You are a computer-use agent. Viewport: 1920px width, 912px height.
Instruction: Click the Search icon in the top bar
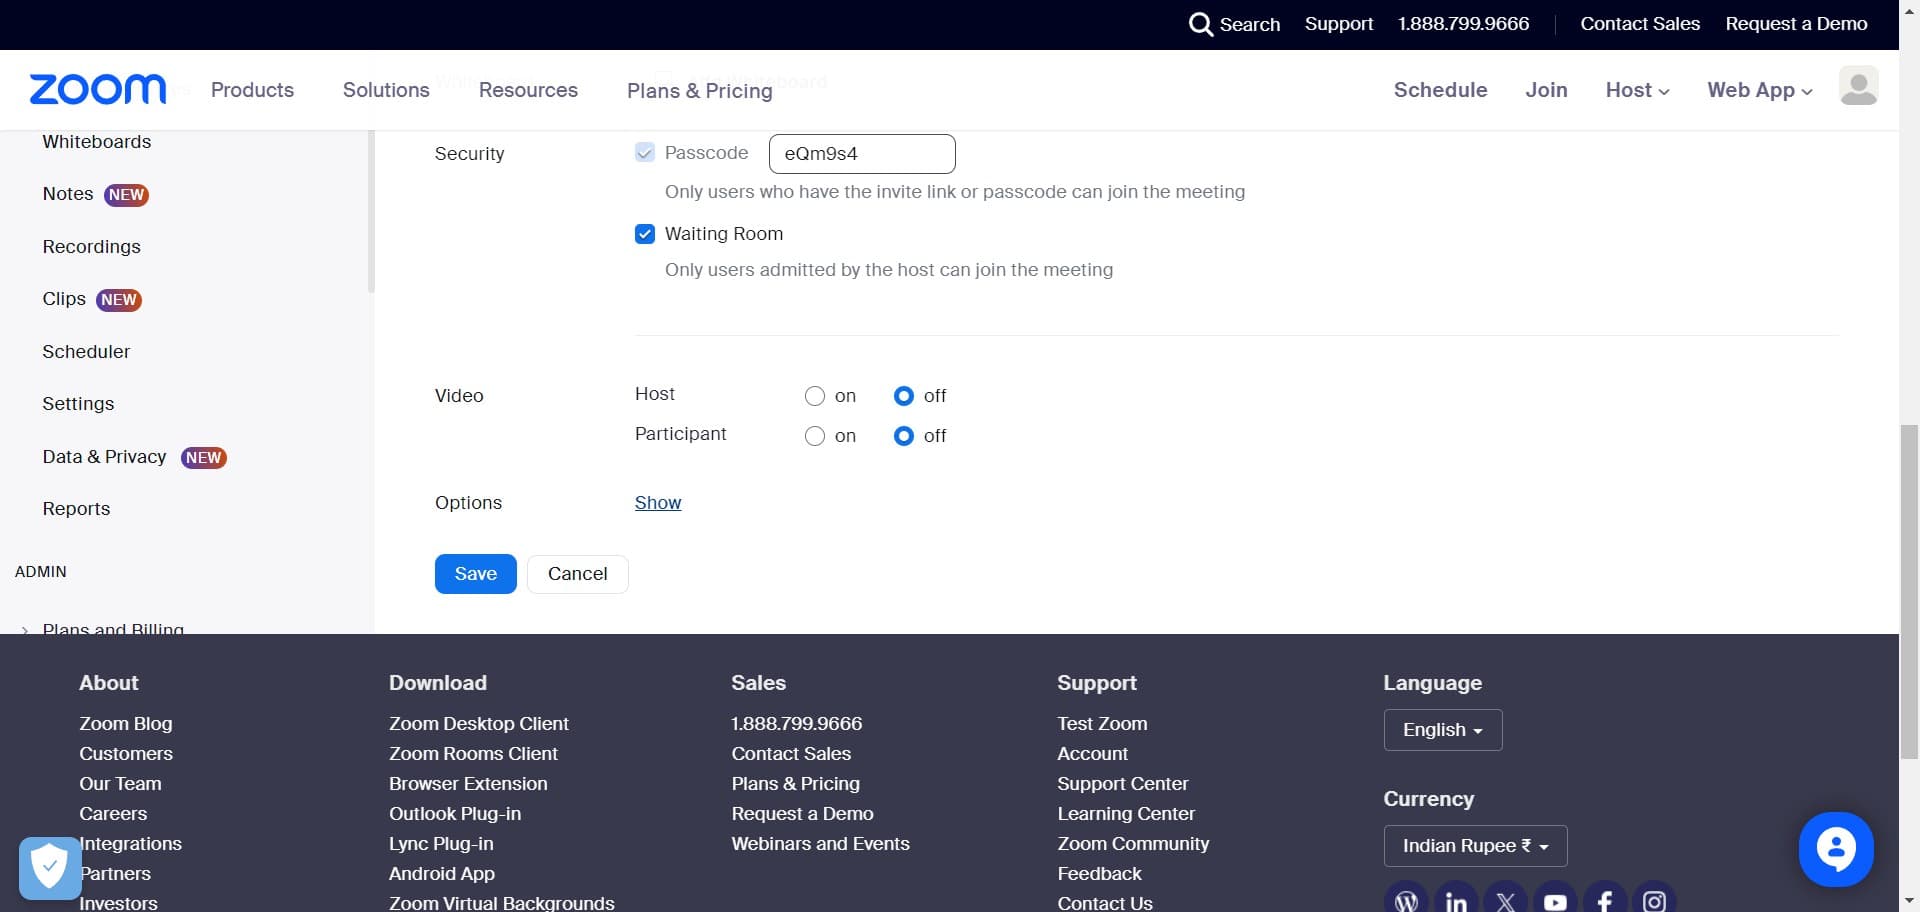click(1201, 24)
